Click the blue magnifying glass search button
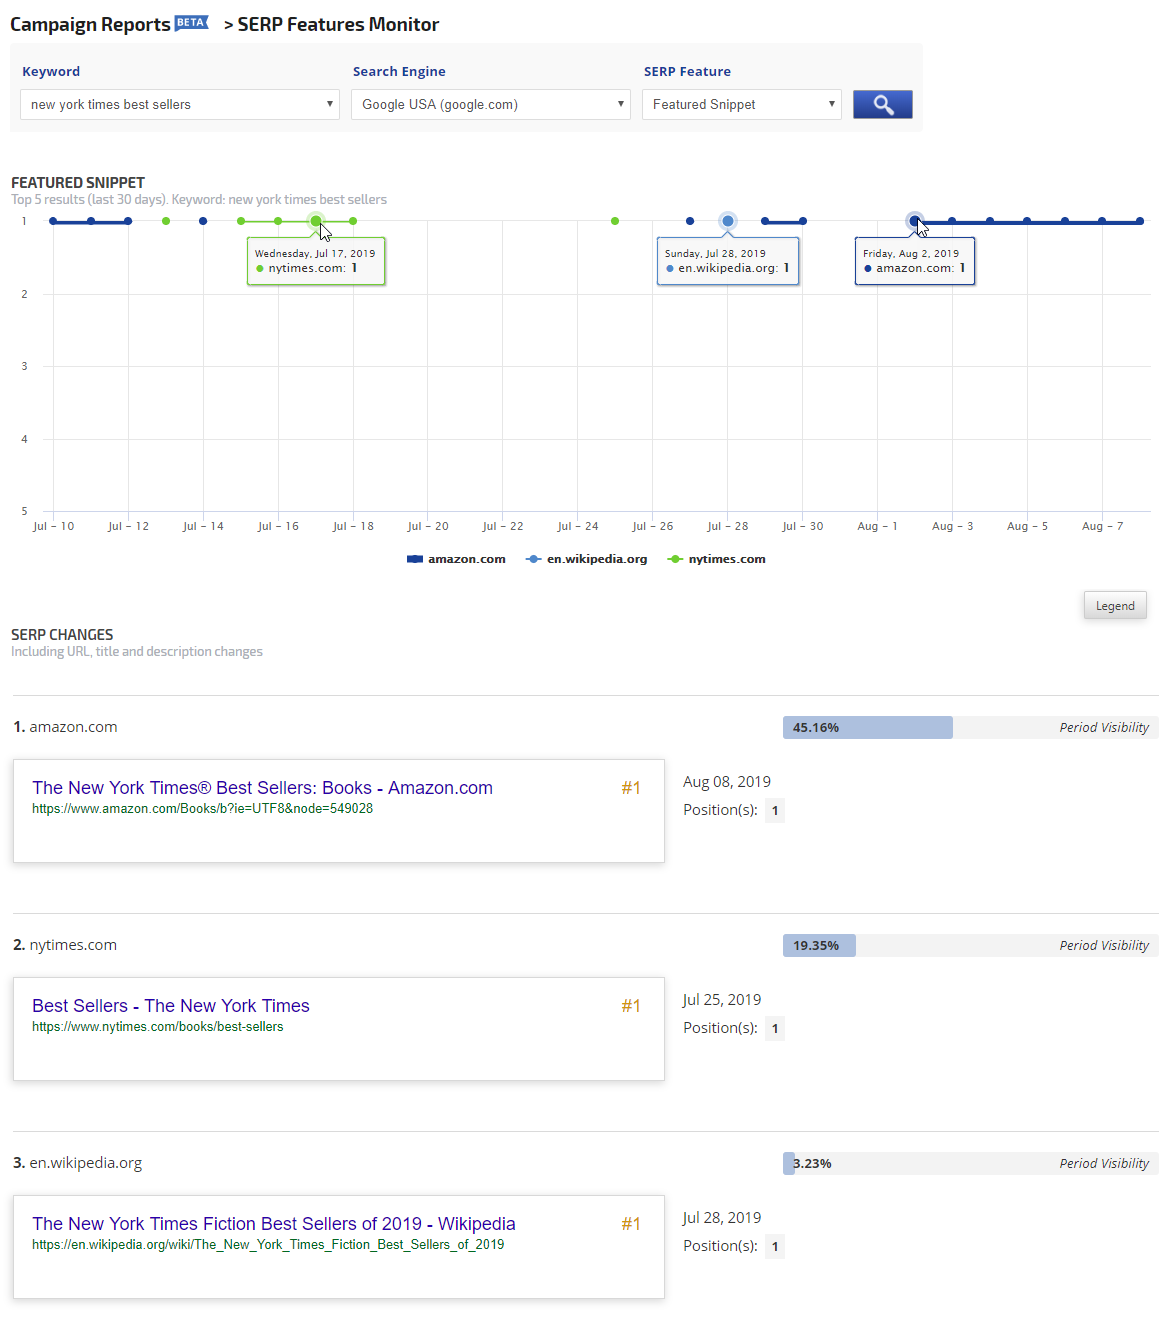 882,104
